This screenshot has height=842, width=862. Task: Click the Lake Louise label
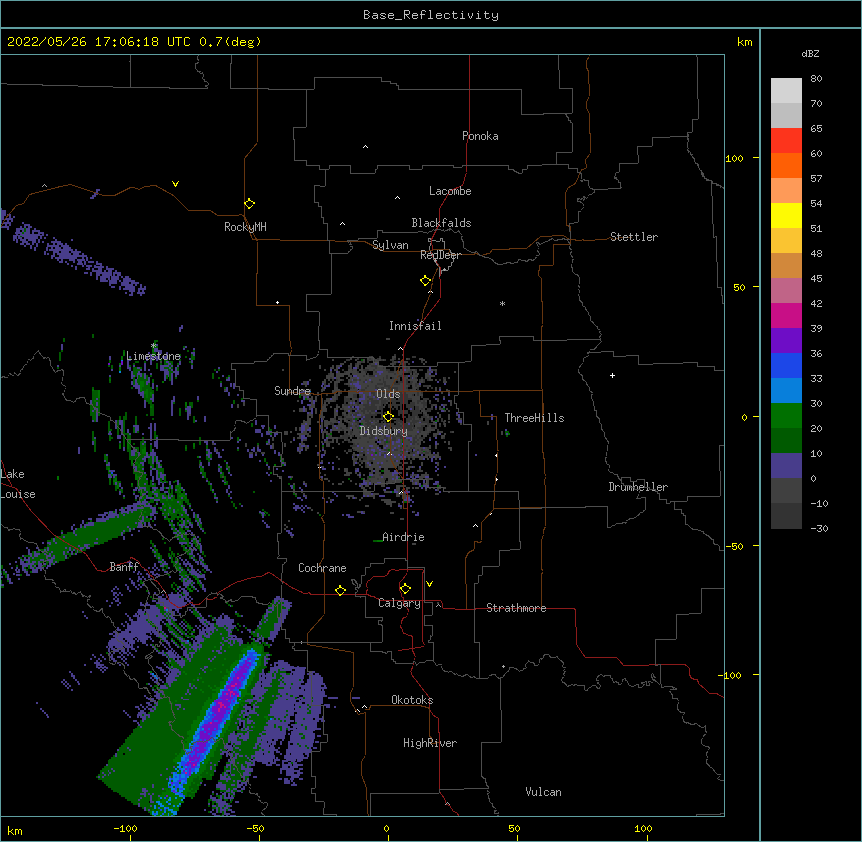pos(18,484)
